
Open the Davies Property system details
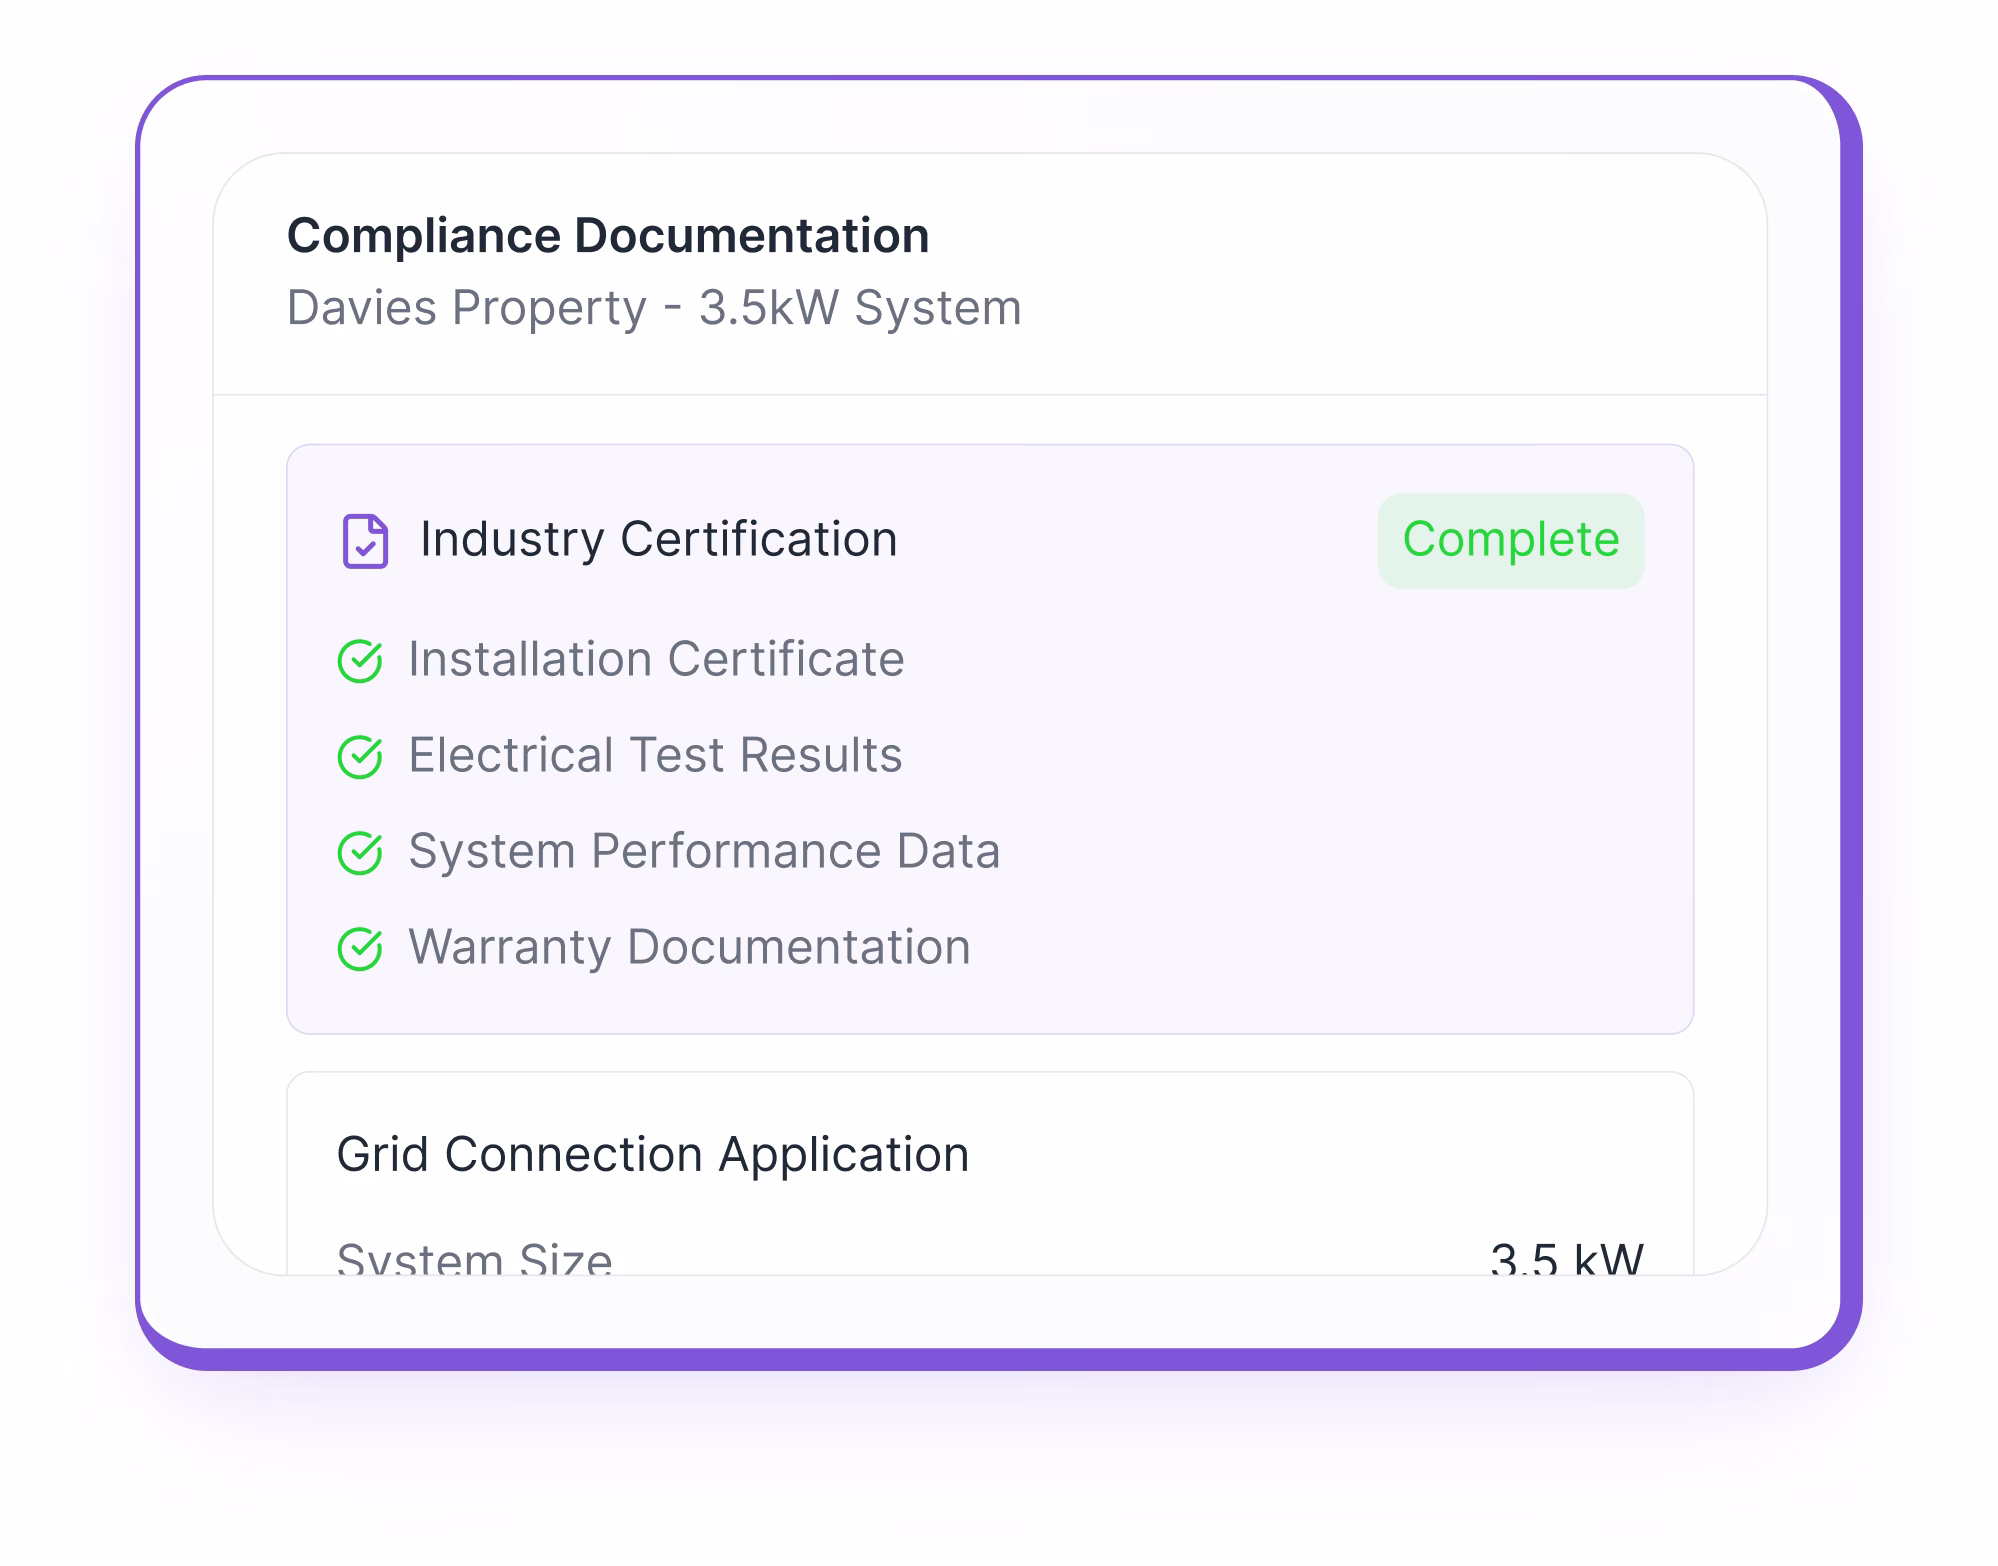tap(654, 307)
